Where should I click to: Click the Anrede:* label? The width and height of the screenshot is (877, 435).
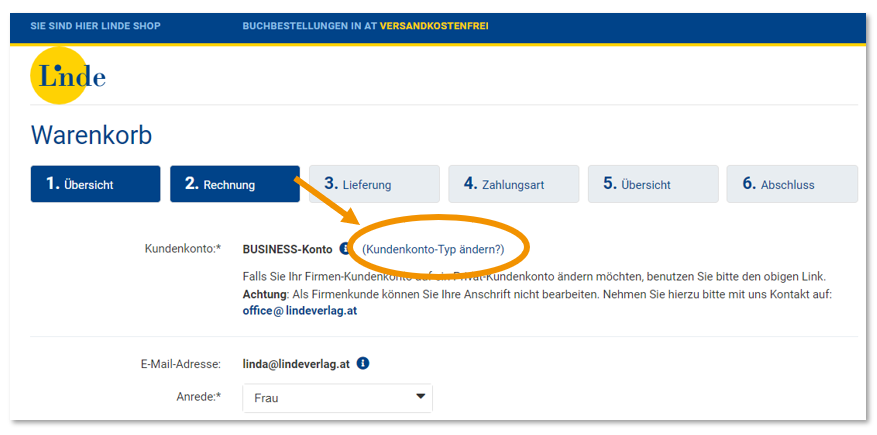pyautogui.click(x=199, y=396)
